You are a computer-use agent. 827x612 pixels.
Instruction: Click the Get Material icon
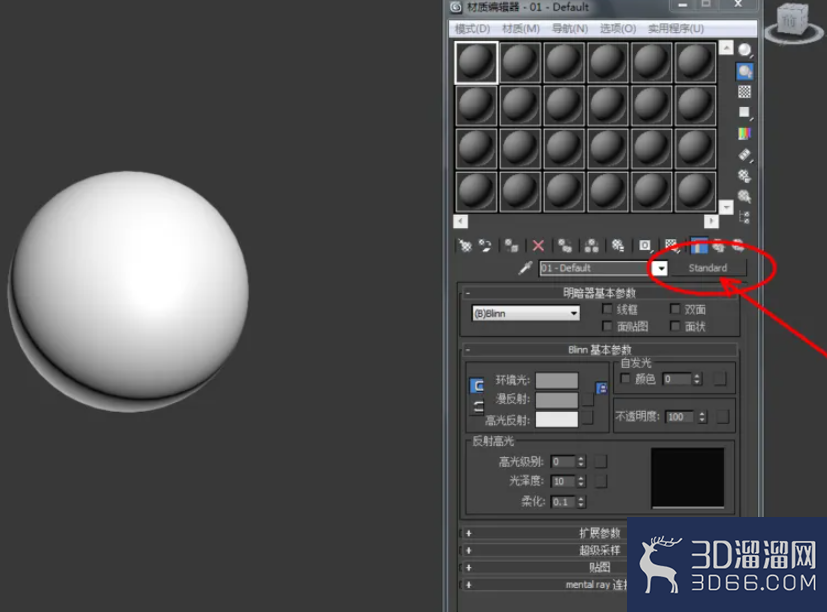pos(465,245)
